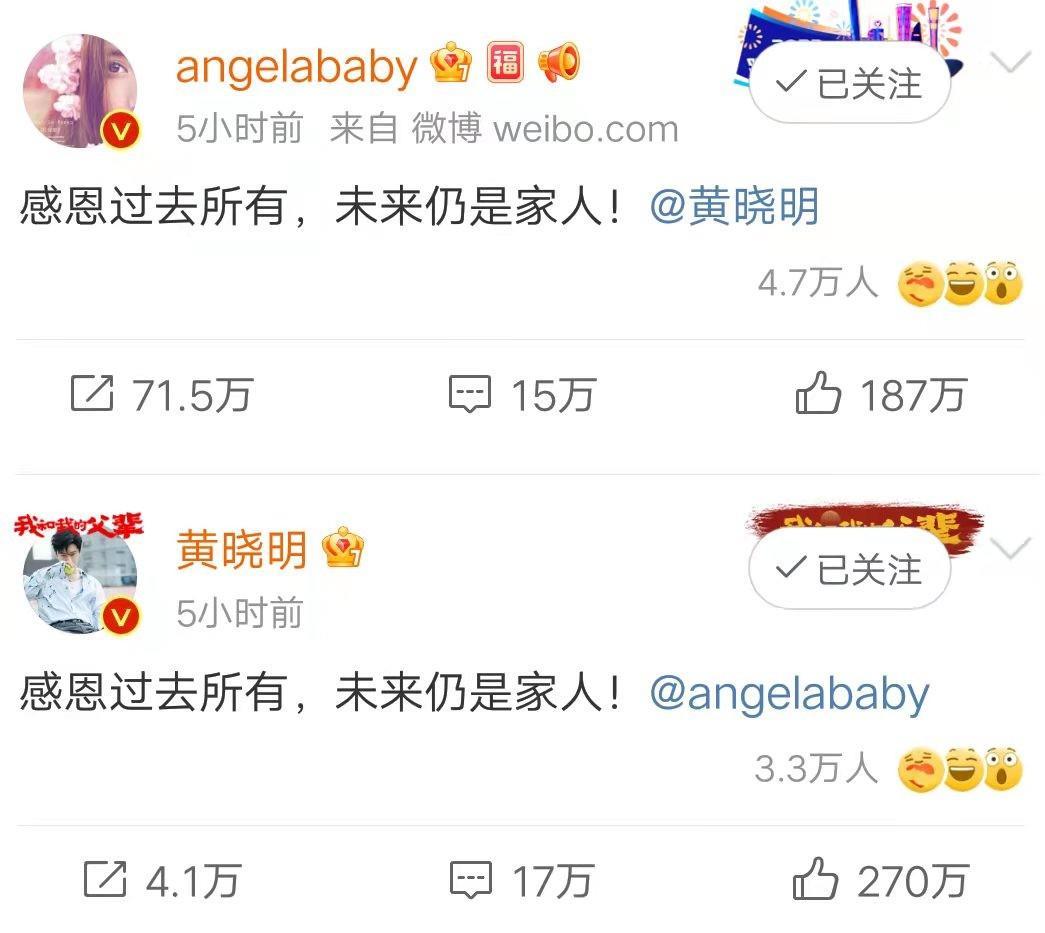Open comments on angelababy's post

pos(470,394)
